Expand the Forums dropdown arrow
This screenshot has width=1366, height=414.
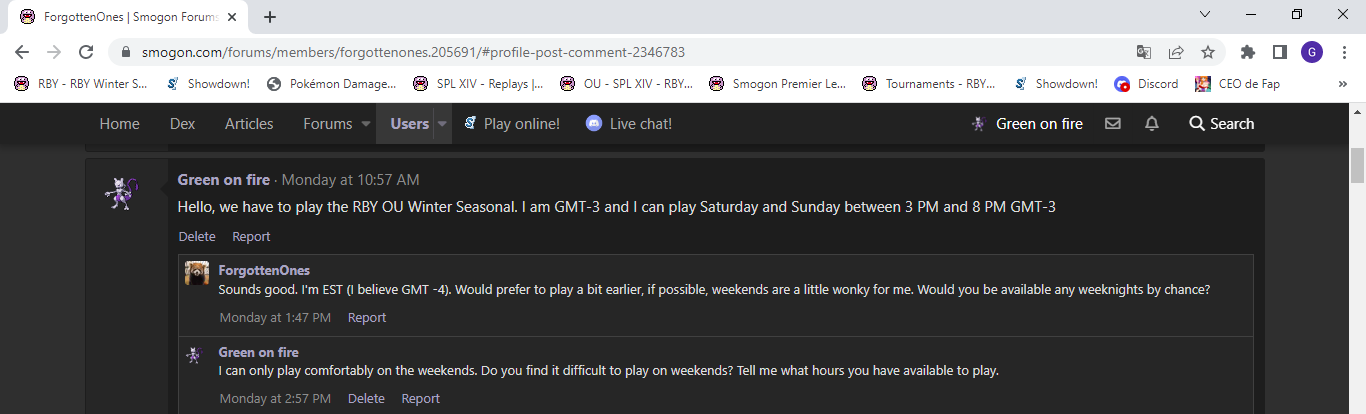point(366,124)
